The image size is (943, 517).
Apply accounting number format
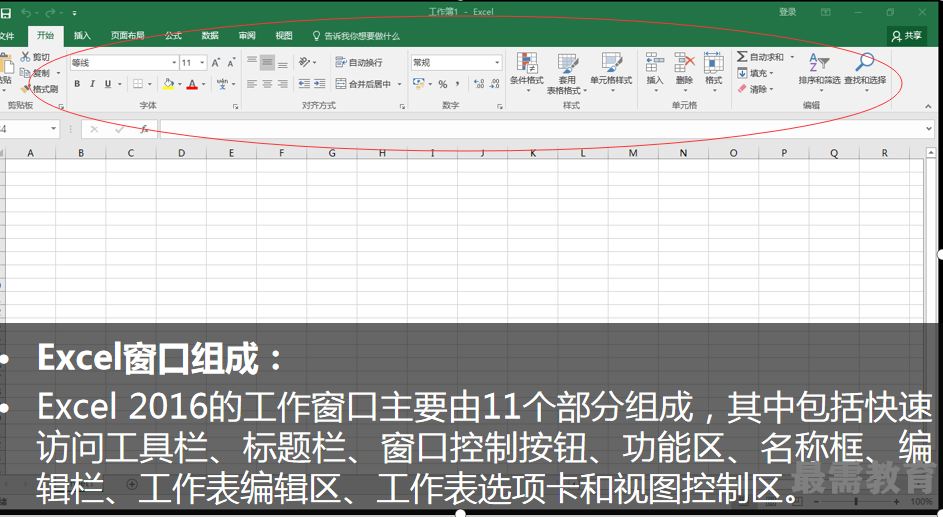click(419, 84)
